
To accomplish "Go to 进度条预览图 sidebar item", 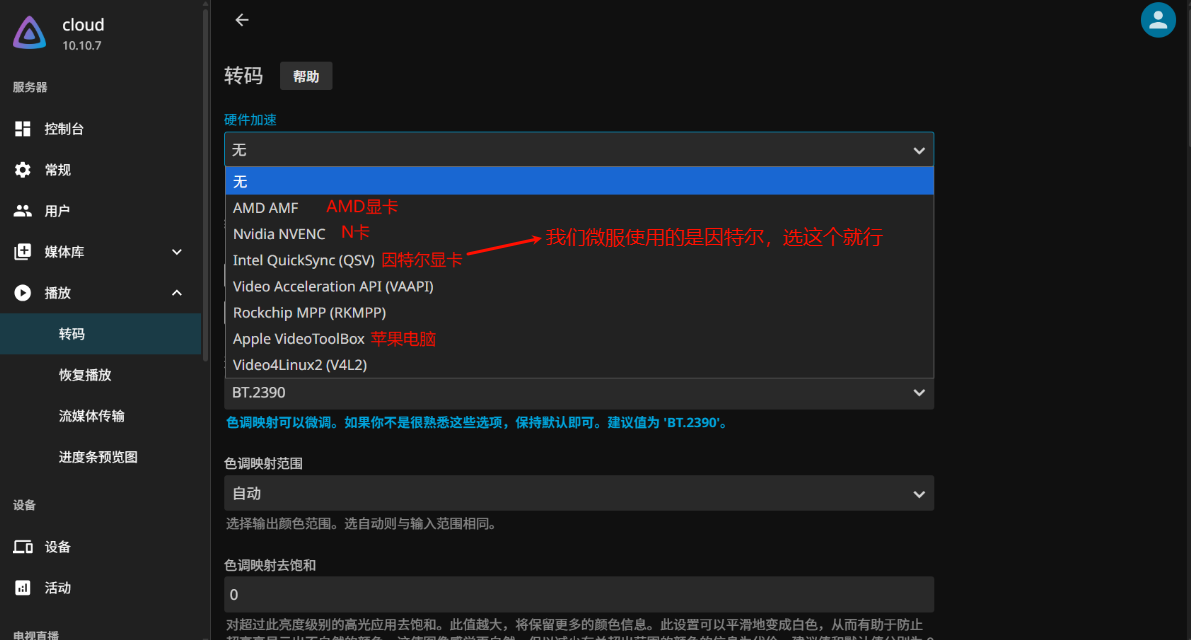I will tap(100, 457).
